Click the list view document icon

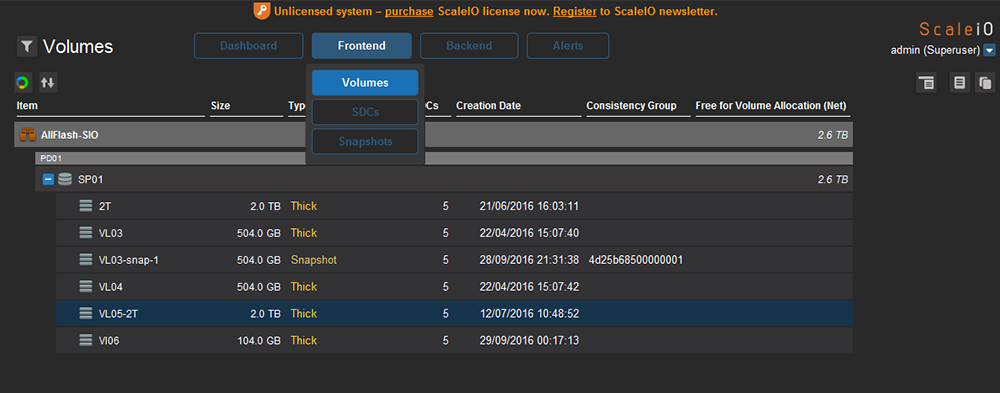point(960,82)
